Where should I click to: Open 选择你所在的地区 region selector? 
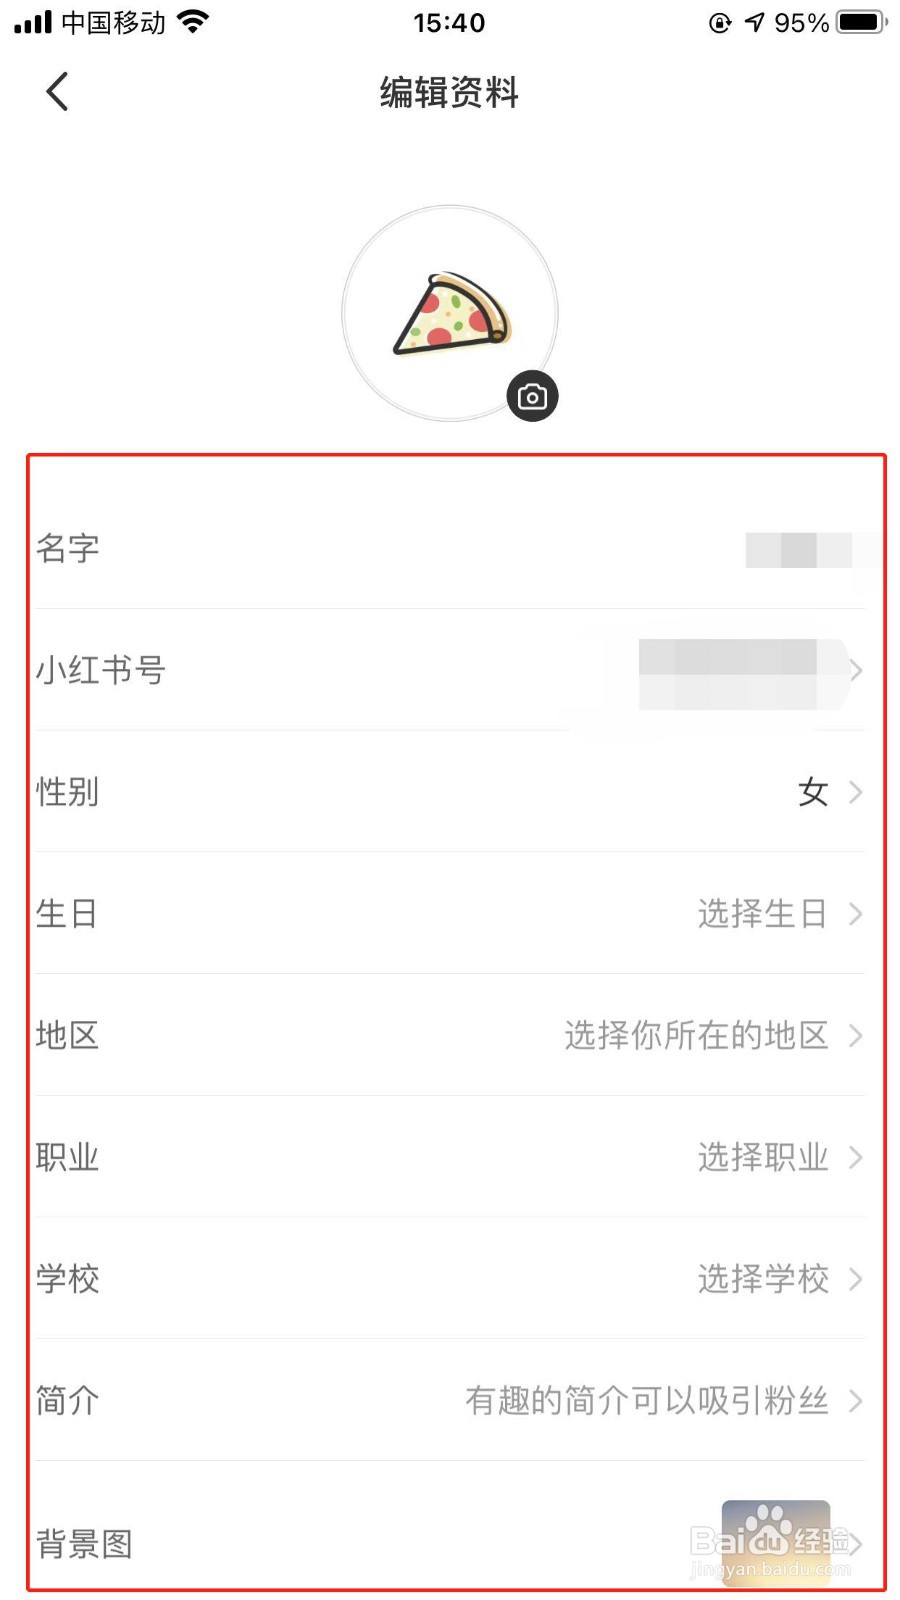pyautogui.click(x=696, y=1035)
